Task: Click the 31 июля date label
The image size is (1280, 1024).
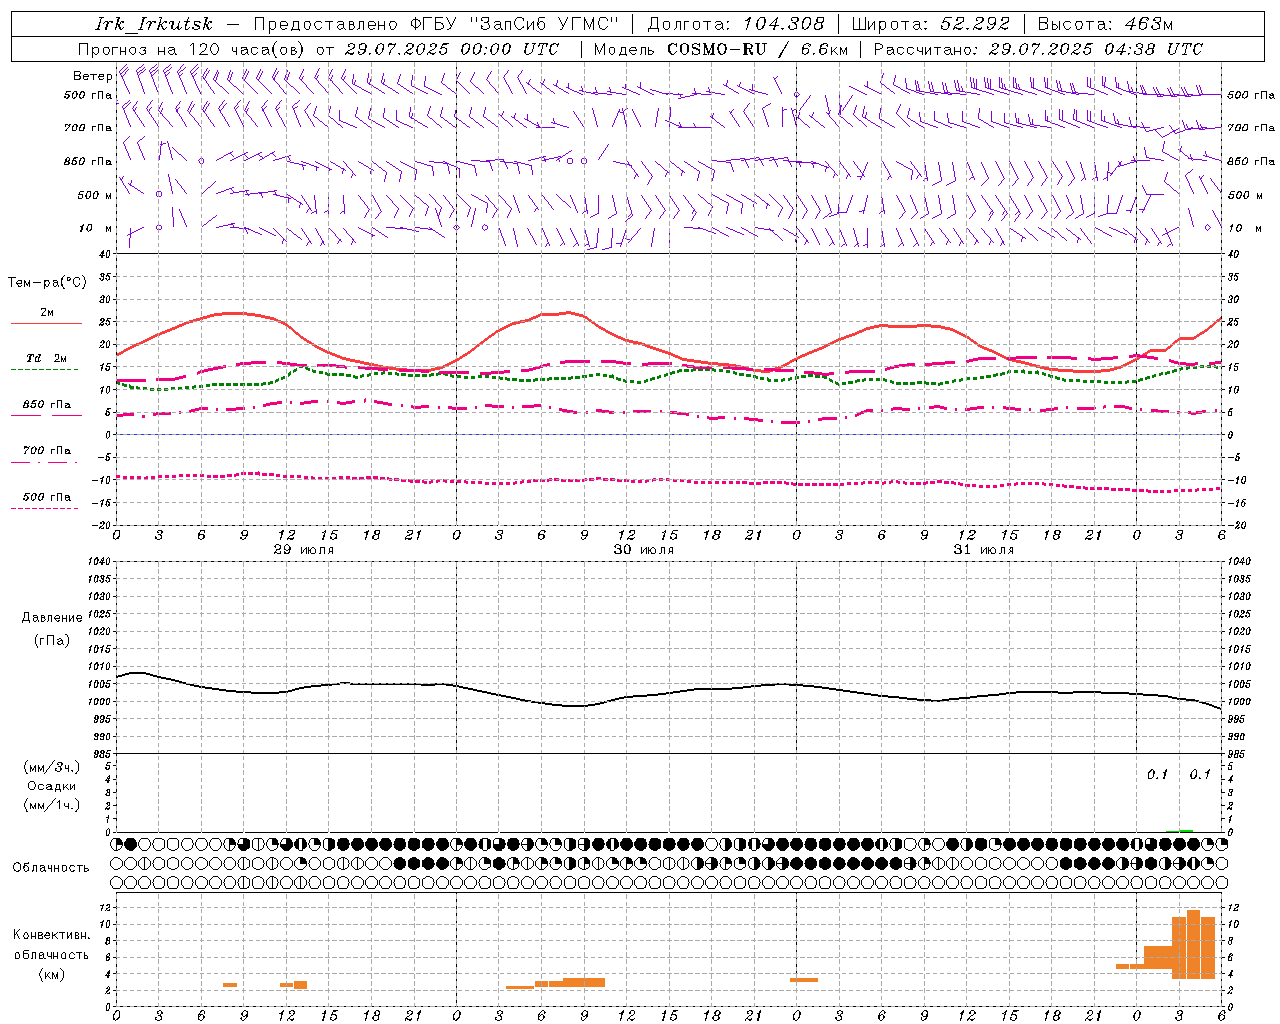Action: tap(984, 550)
